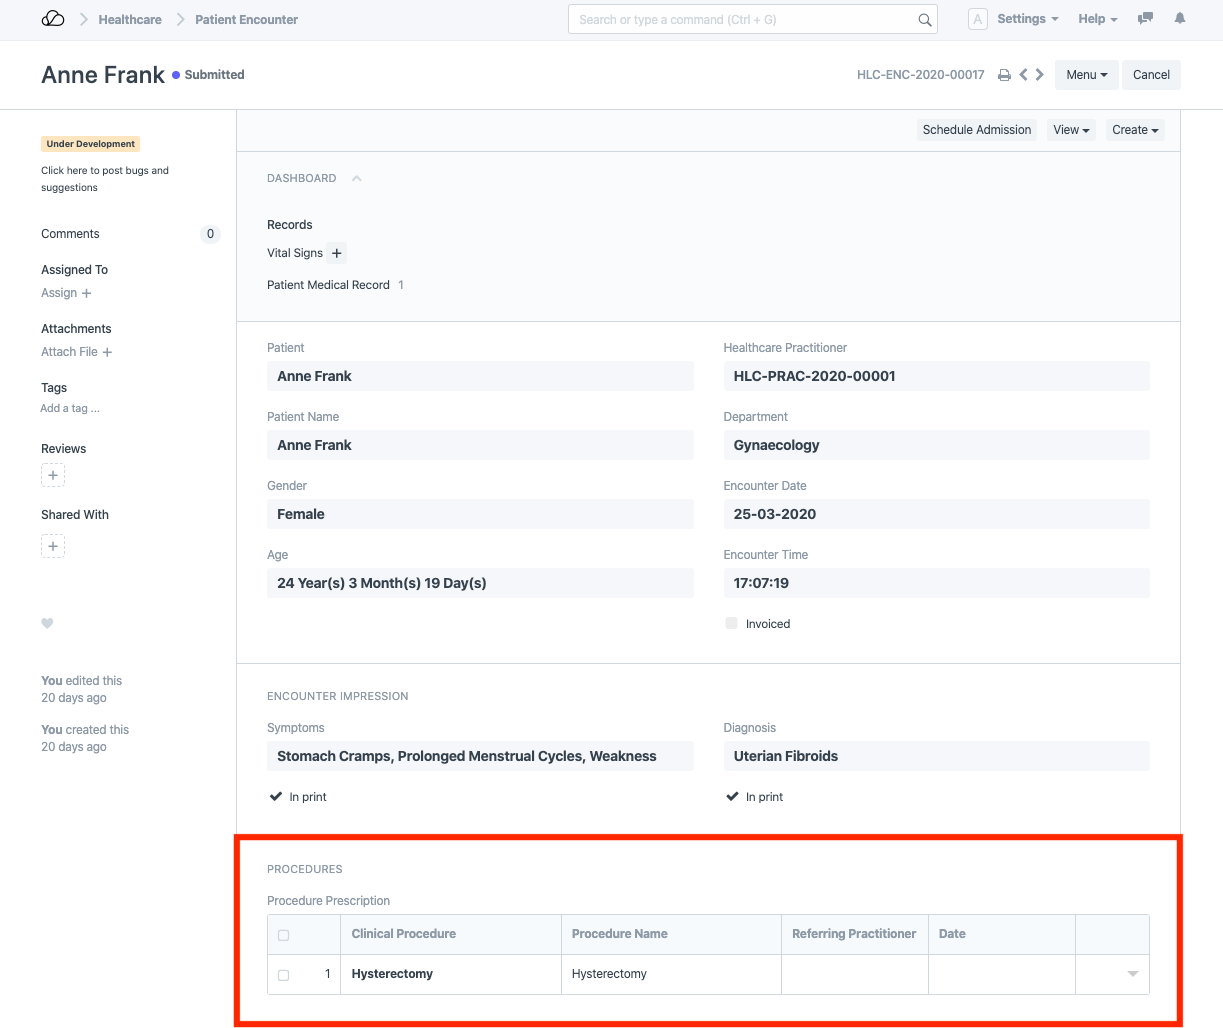This screenshot has width=1223, height=1028.
Task: Expand the Create dropdown
Action: coord(1135,130)
